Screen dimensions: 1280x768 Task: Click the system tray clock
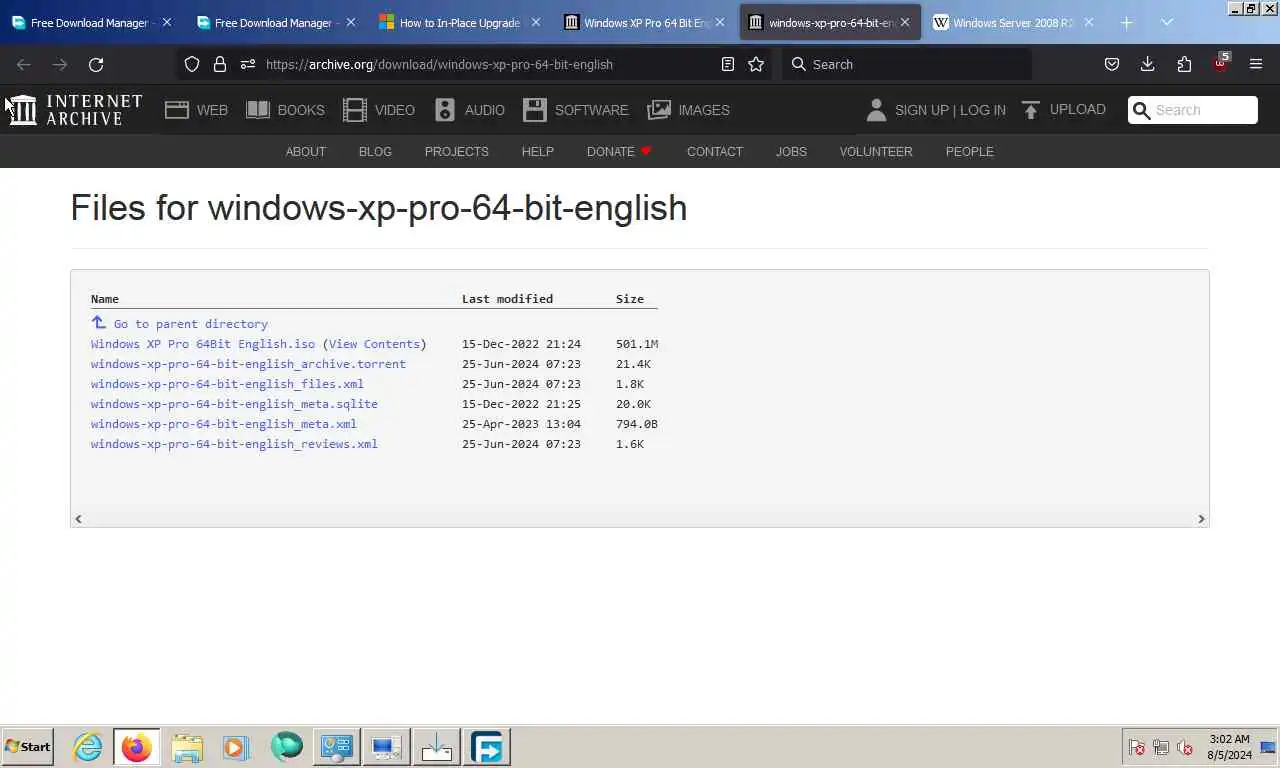click(1229, 747)
